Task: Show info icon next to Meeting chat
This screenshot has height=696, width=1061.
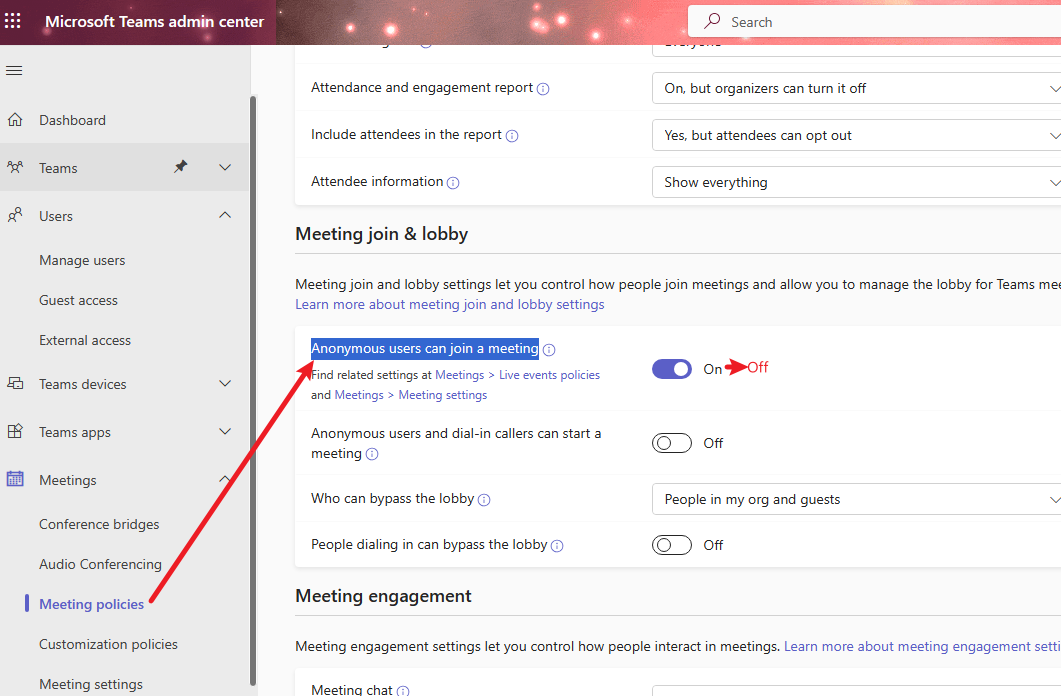Action: pyautogui.click(x=403, y=691)
